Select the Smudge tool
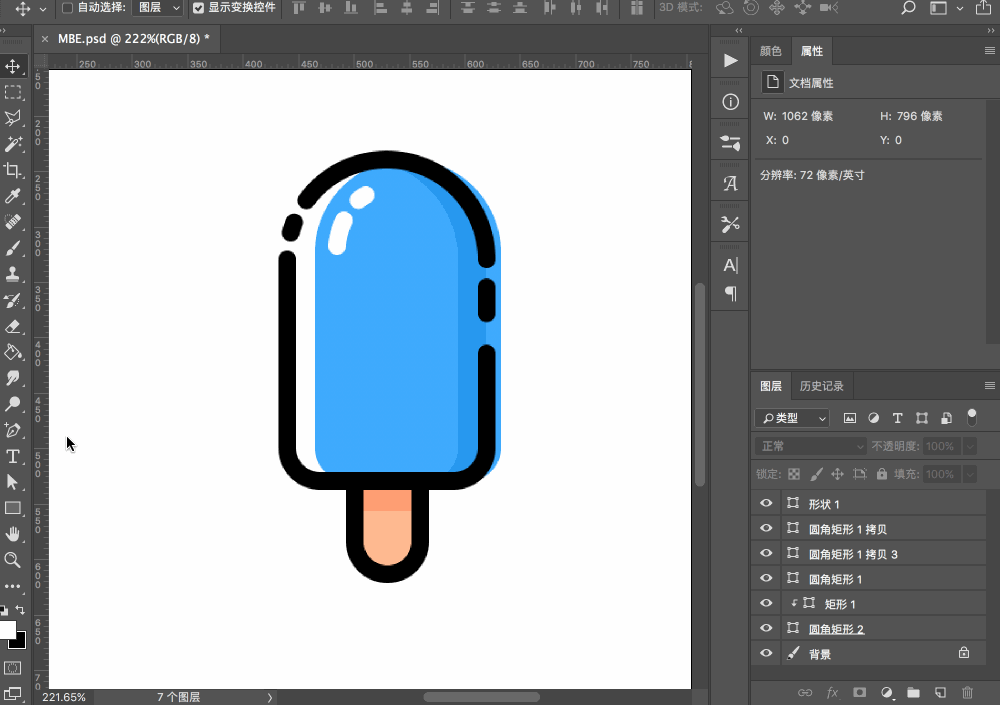Screen dimensions: 1000x705 coord(13,378)
